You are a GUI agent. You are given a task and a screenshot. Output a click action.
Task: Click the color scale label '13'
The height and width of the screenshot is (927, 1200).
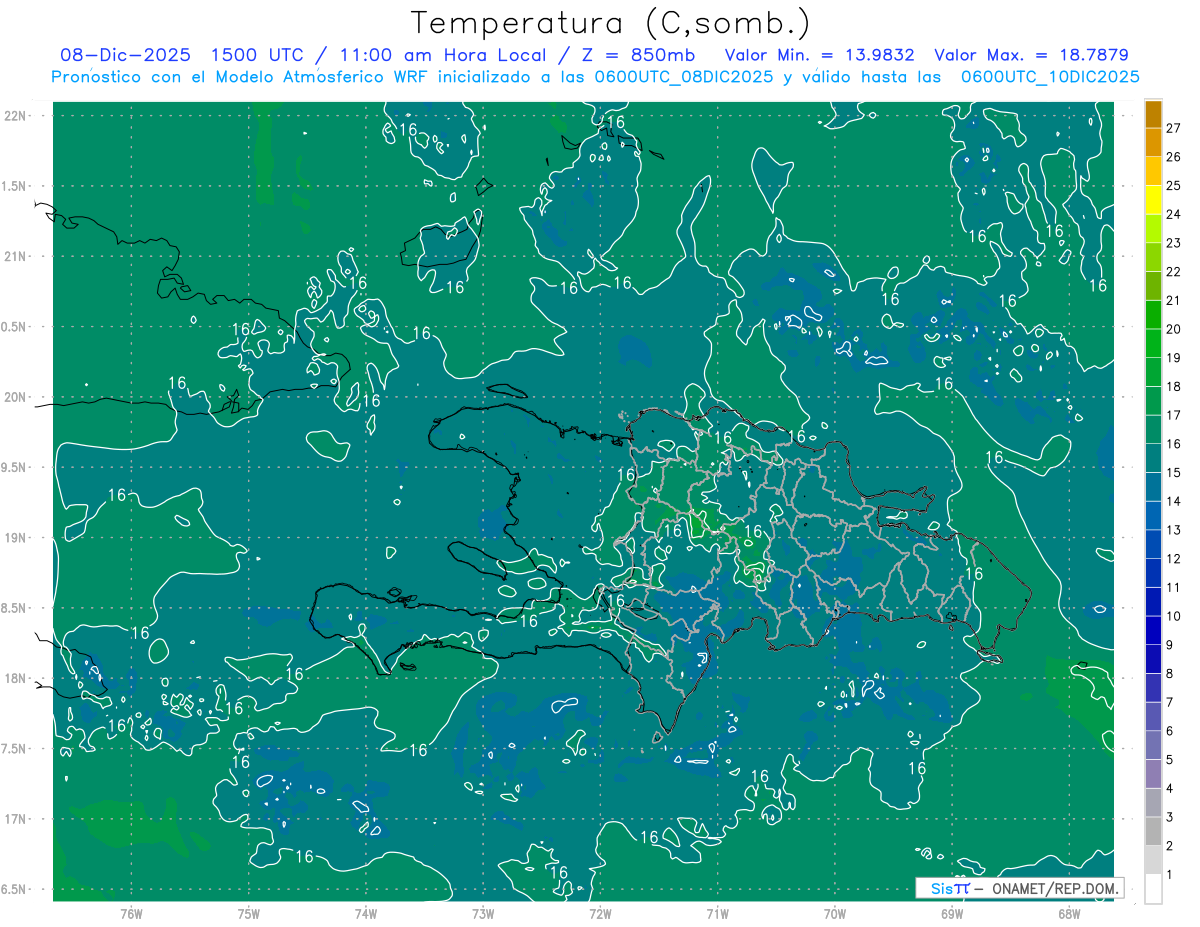pos(1174,530)
